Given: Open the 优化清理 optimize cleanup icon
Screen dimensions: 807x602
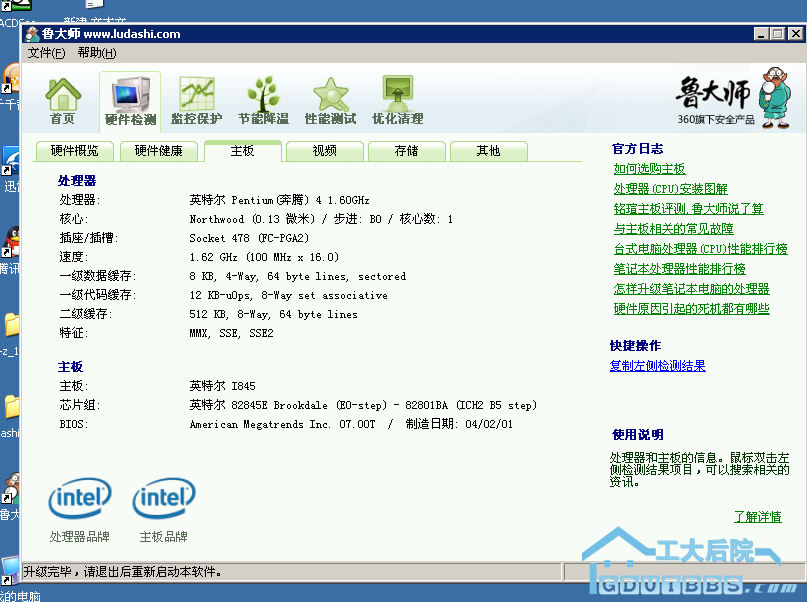Looking at the screenshot, I should pos(397,101).
